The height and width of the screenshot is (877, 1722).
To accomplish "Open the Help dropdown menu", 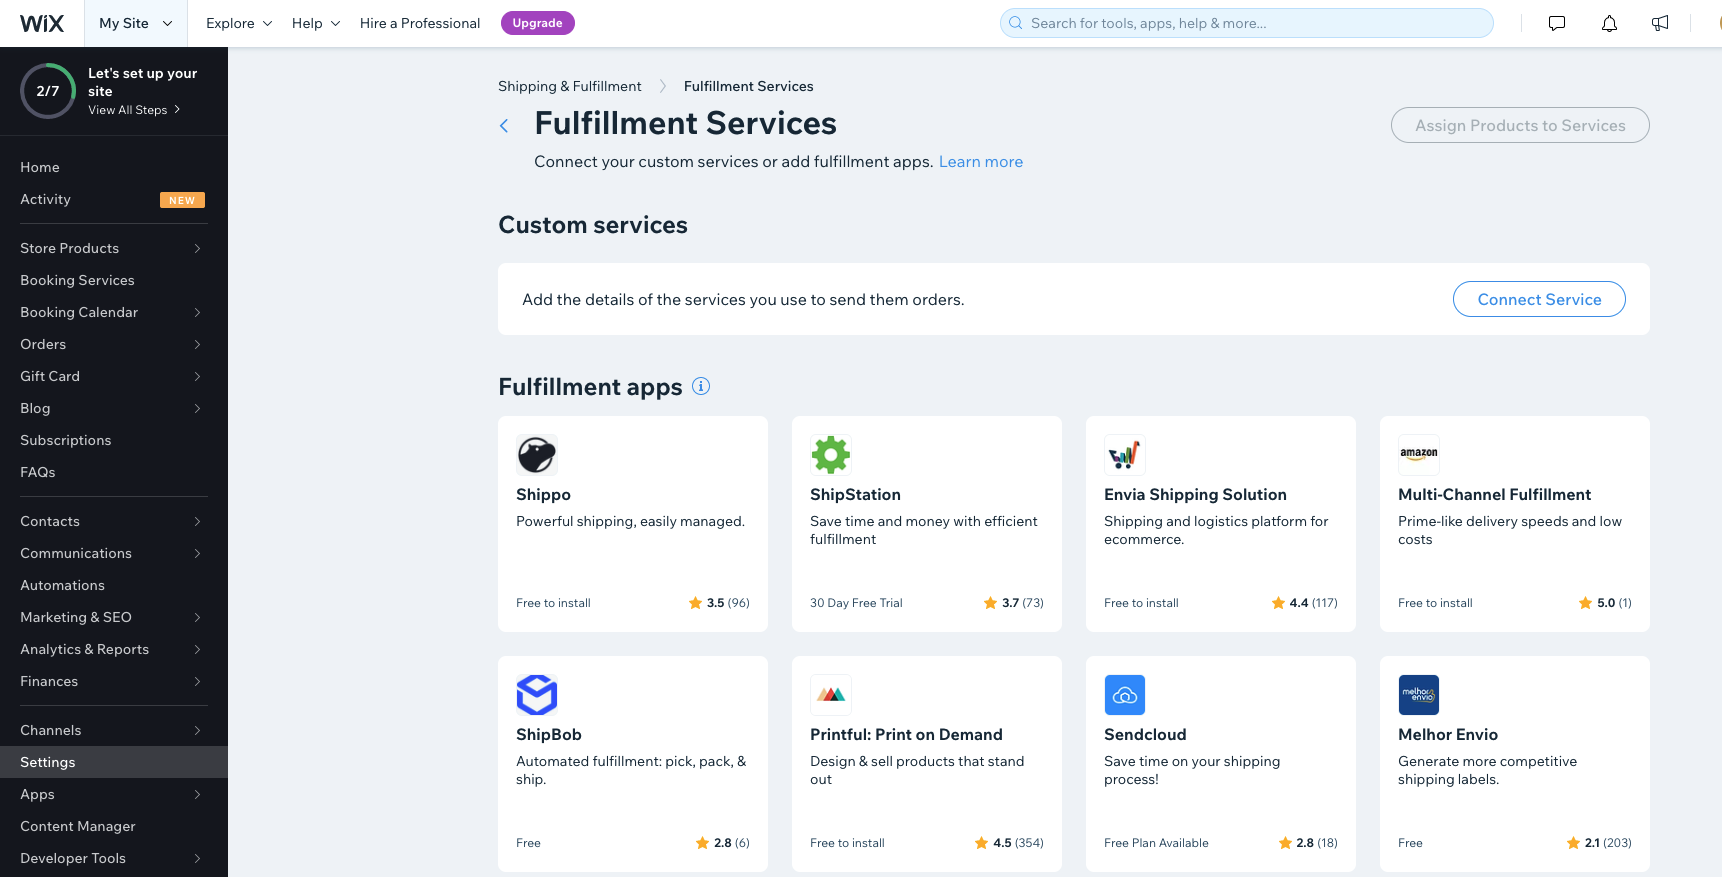I will [x=316, y=23].
